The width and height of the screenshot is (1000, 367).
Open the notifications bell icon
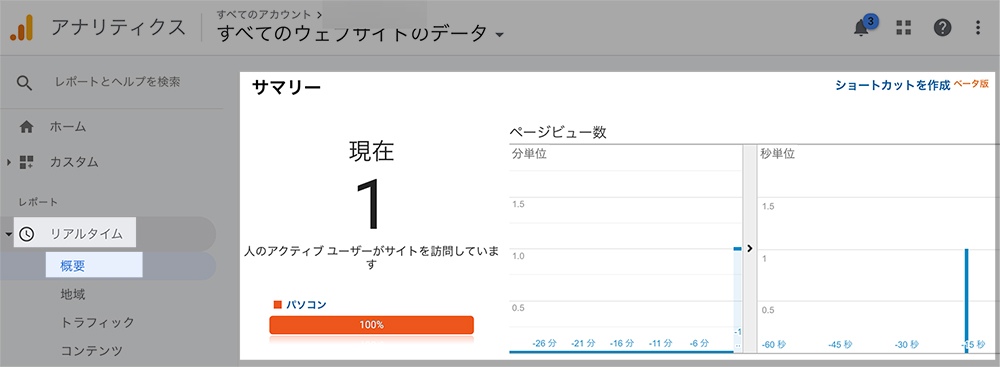tap(863, 27)
